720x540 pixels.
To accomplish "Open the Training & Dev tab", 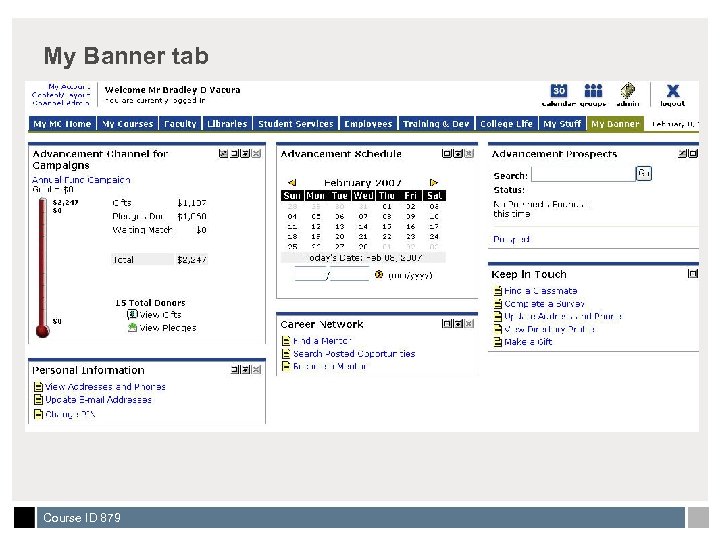I will pyautogui.click(x=436, y=124).
